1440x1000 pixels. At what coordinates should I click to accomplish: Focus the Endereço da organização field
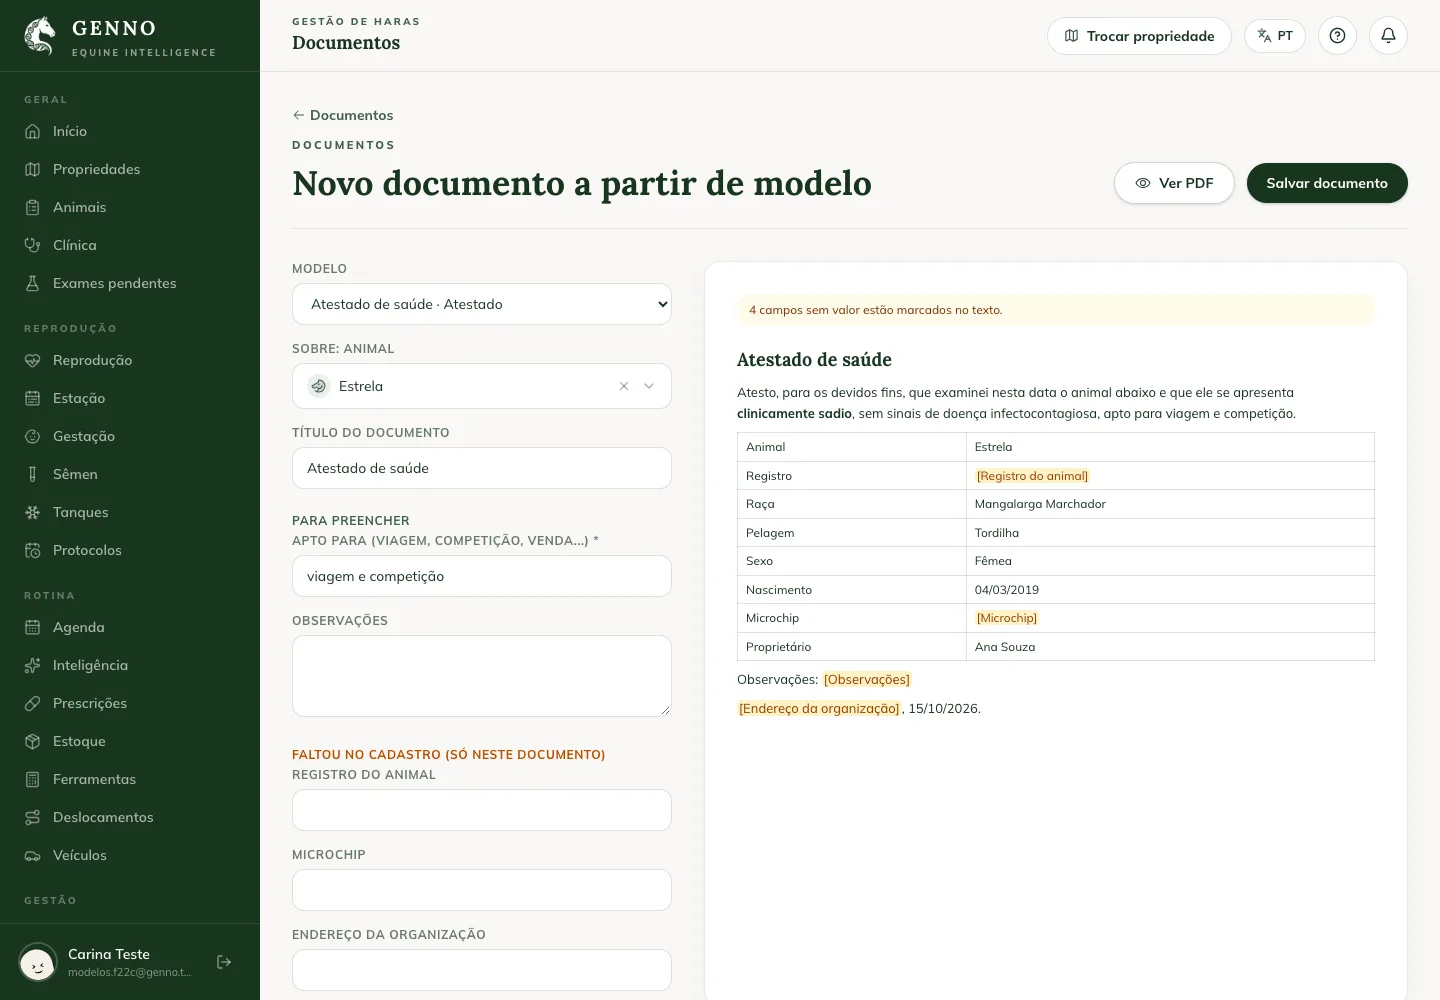482,970
